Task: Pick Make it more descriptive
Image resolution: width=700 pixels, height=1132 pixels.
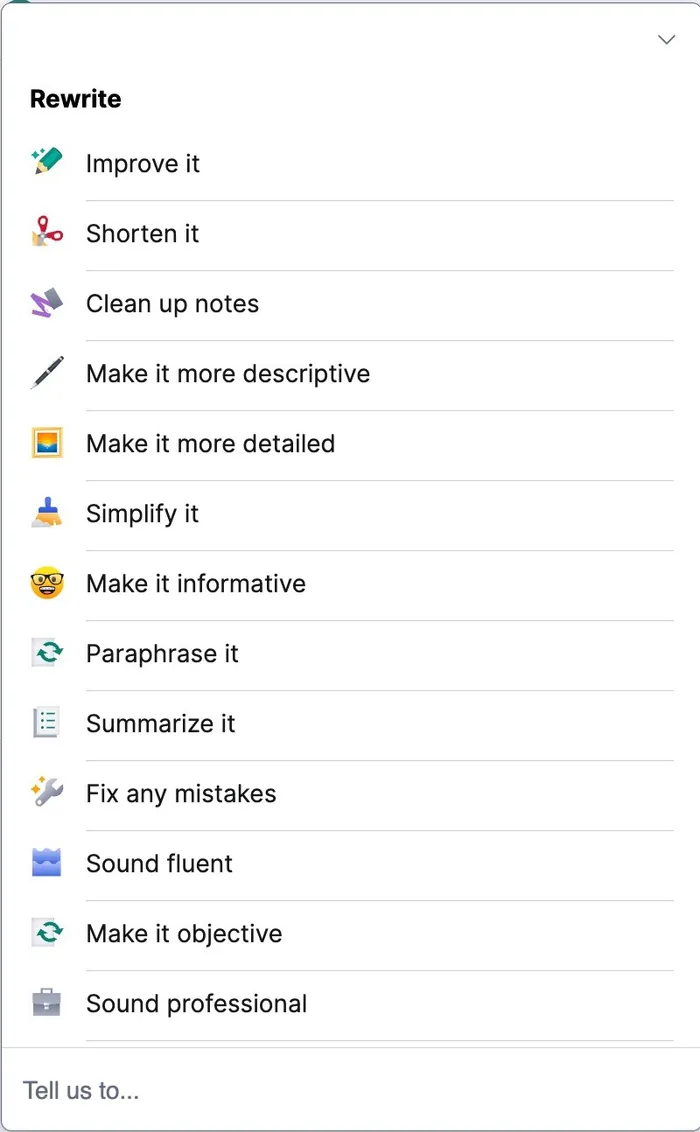Action: coord(228,374)
